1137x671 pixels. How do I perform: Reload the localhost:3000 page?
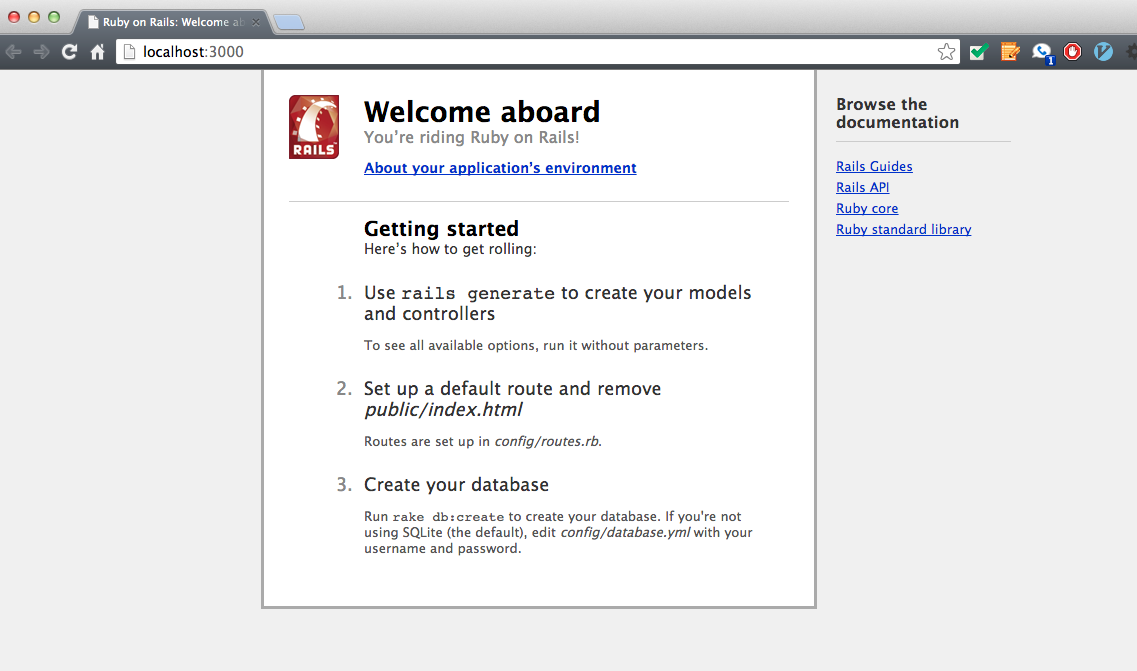[69, 52]
